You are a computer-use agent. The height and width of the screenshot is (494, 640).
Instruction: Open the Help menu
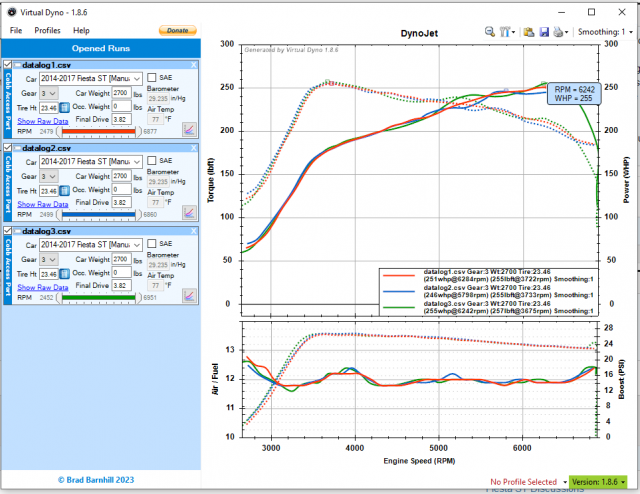tap(81, 30)
